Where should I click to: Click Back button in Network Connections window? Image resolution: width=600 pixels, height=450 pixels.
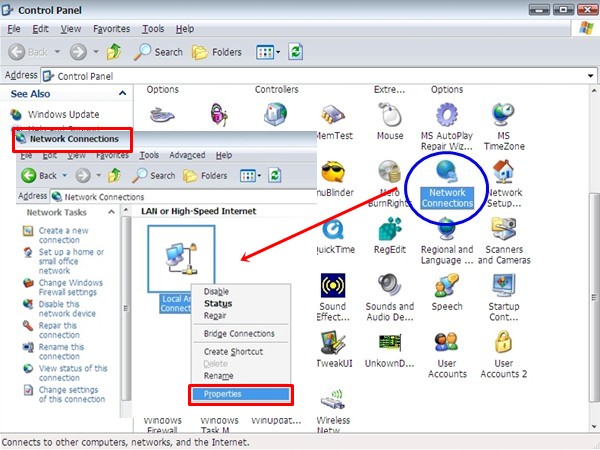click(x=38, y=176)
